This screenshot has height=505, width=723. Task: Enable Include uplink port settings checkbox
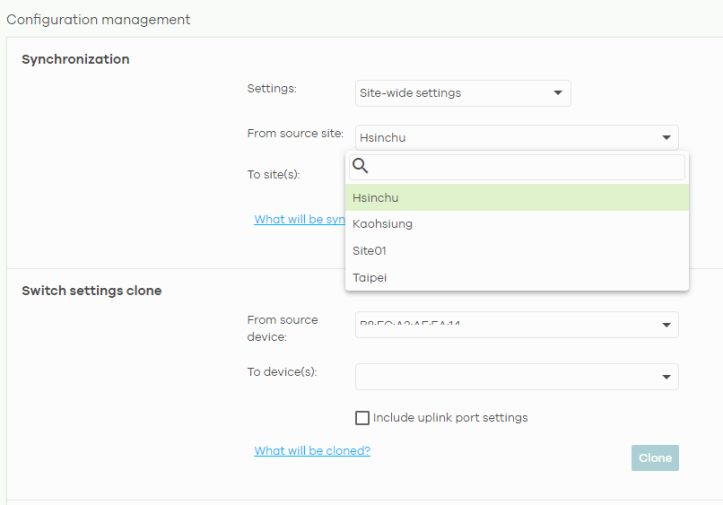[x=362, y=418]
